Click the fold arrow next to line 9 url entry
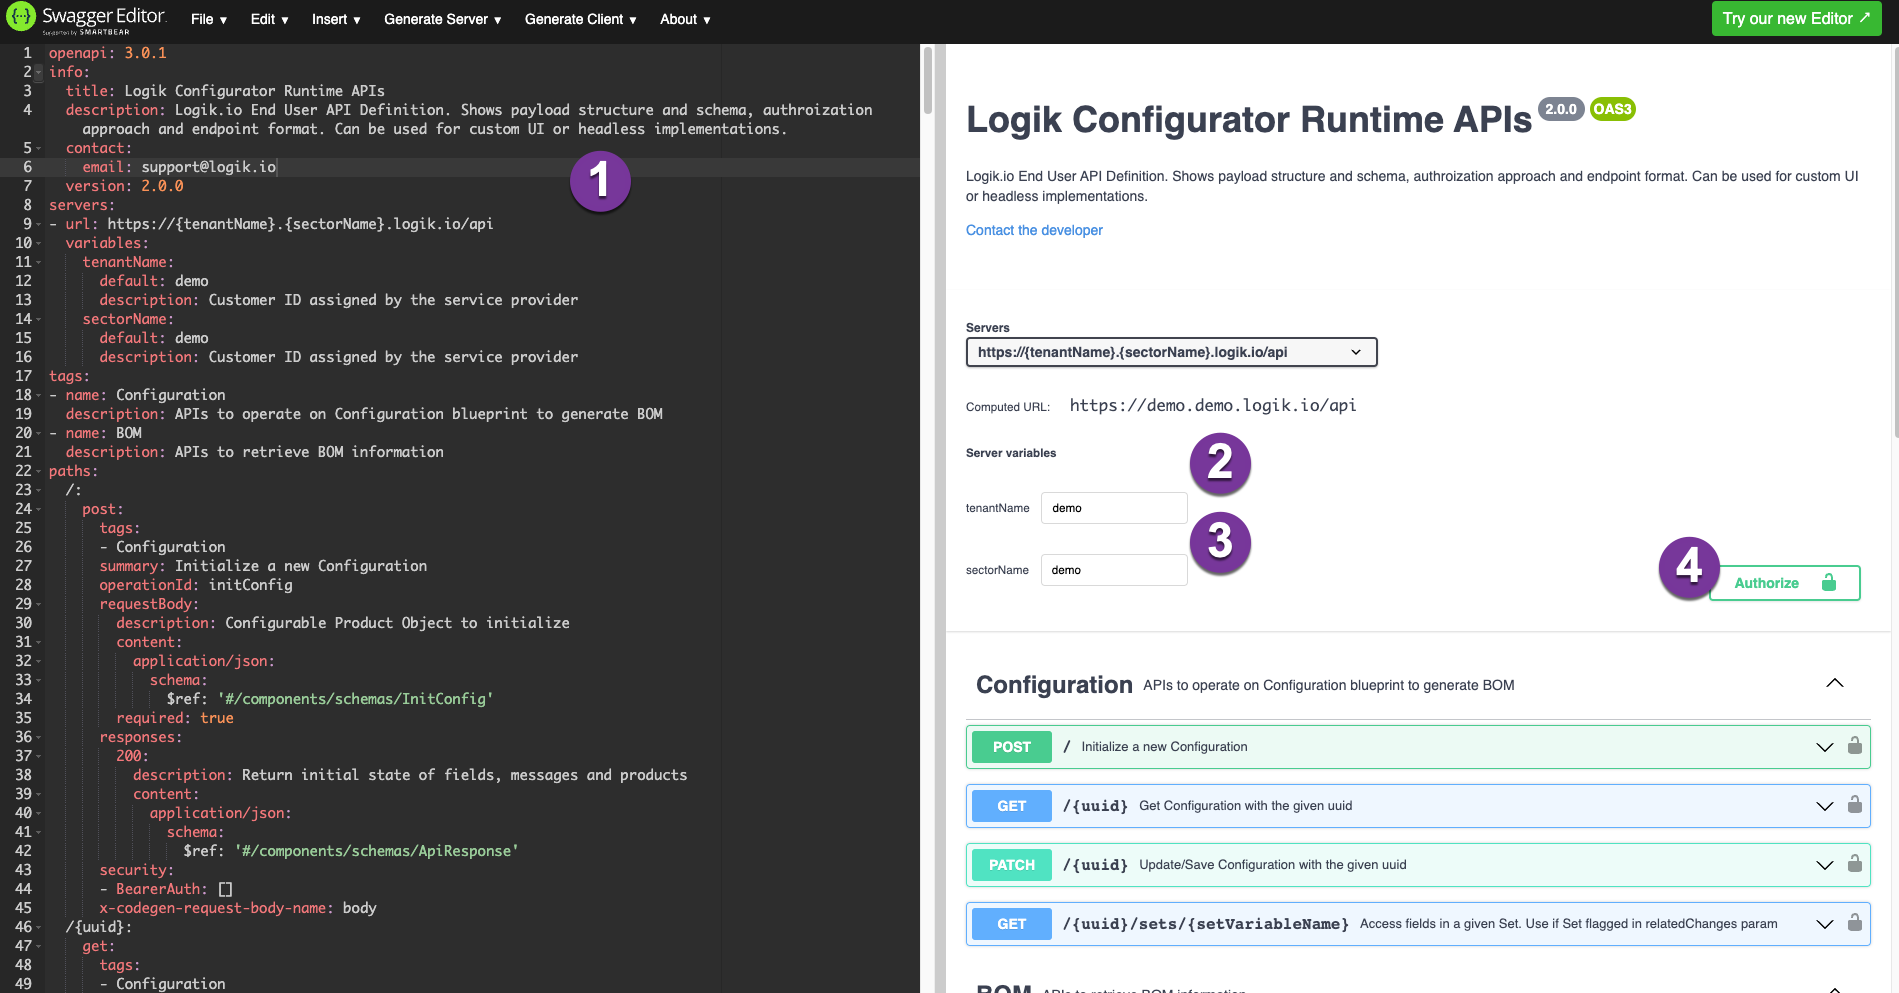 (38, 224)
